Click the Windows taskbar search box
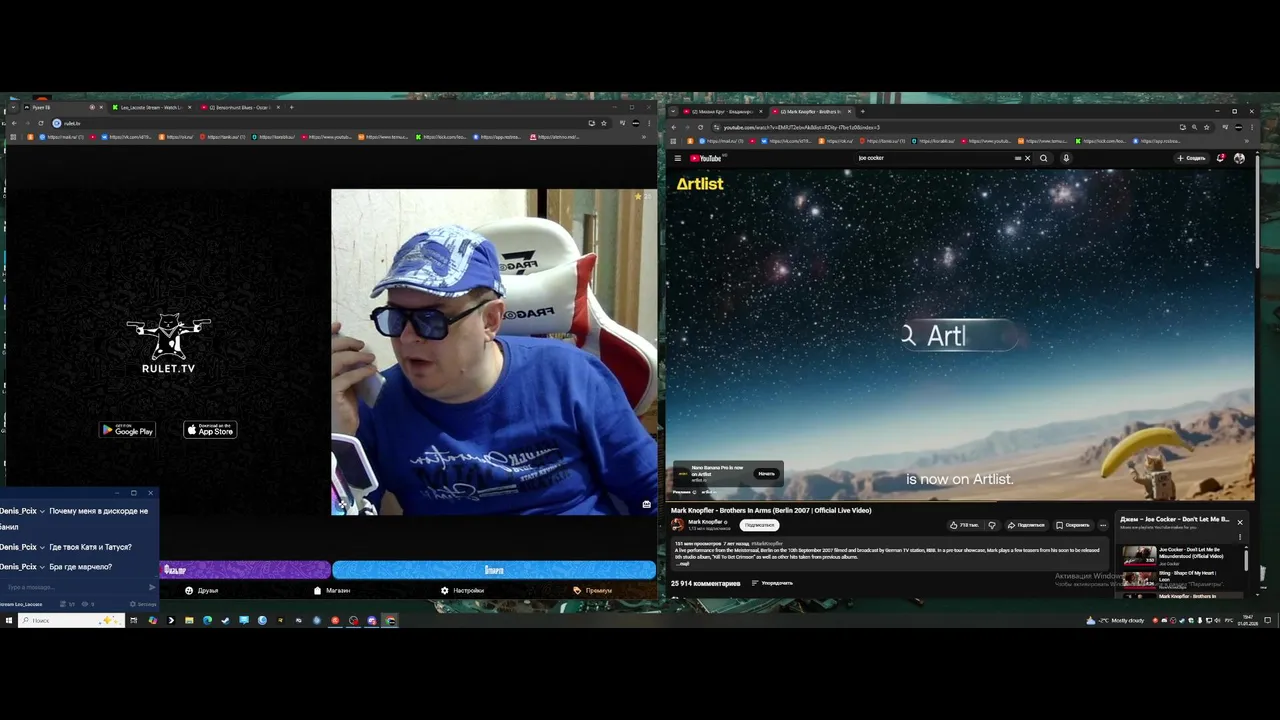 (71, 620)
